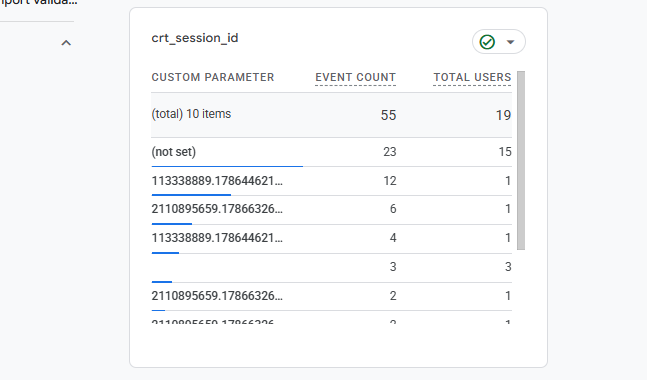
Task: Open the dropdown arrow beside the checkmark
Action: (510, 42)
